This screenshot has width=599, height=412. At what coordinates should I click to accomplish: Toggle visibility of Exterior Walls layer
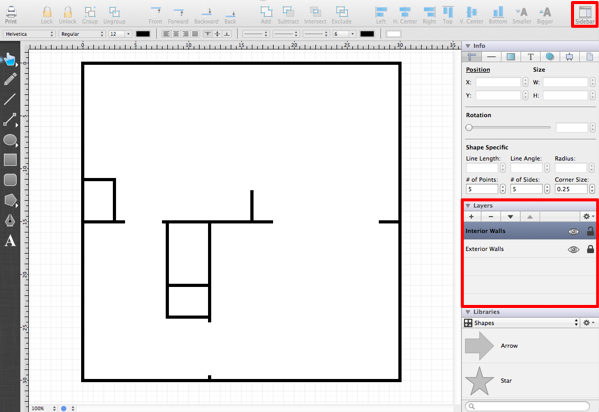click(573, 249)
